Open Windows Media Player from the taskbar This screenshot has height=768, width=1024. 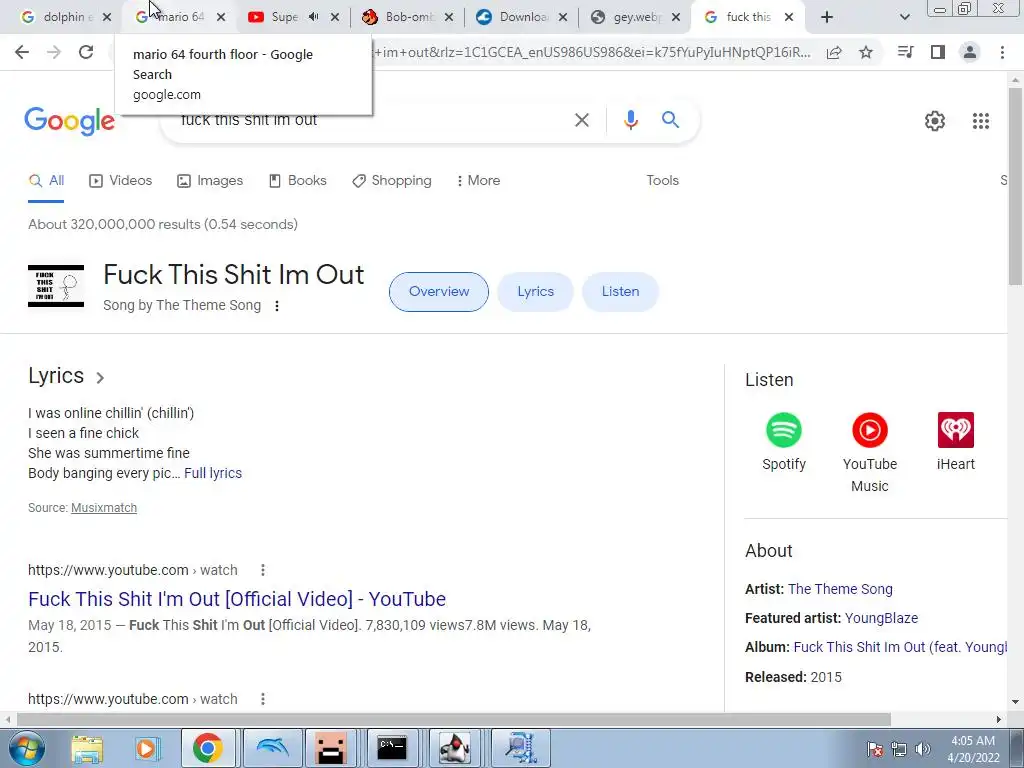147,748
